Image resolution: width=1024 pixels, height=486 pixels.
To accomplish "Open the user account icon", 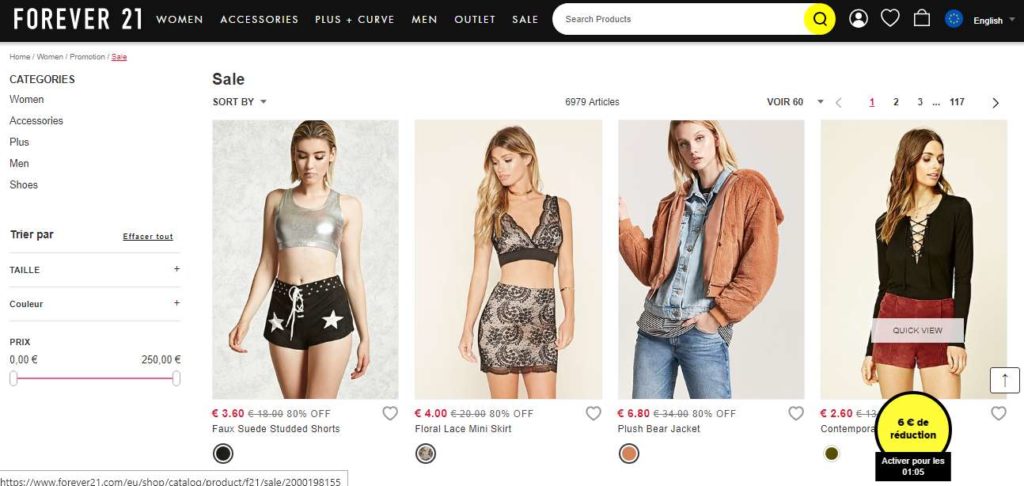I will (x=858, y=19).
